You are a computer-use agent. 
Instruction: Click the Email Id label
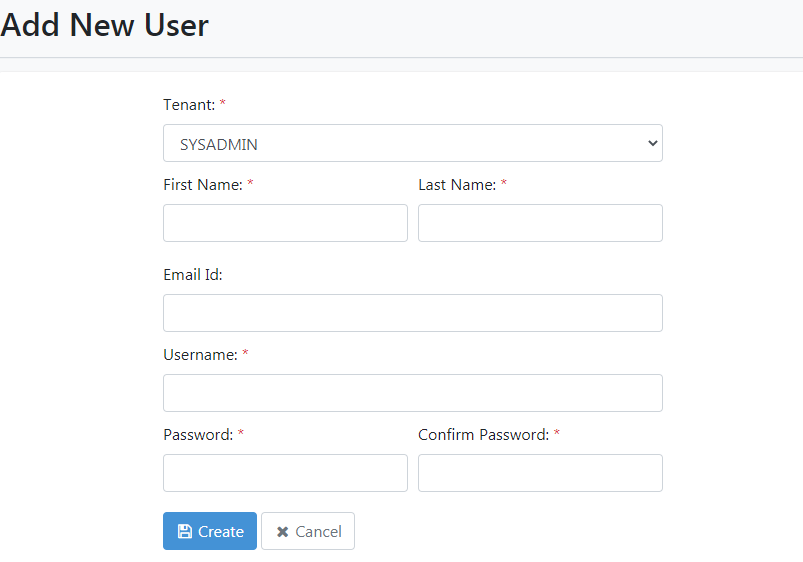point(193,275)
